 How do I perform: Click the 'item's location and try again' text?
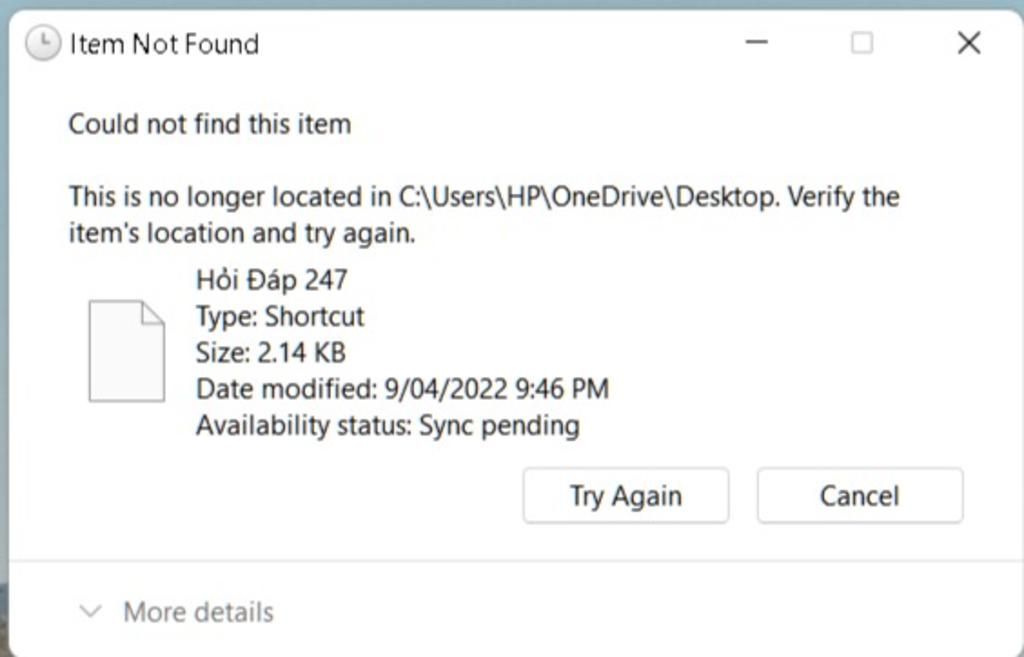242,233
